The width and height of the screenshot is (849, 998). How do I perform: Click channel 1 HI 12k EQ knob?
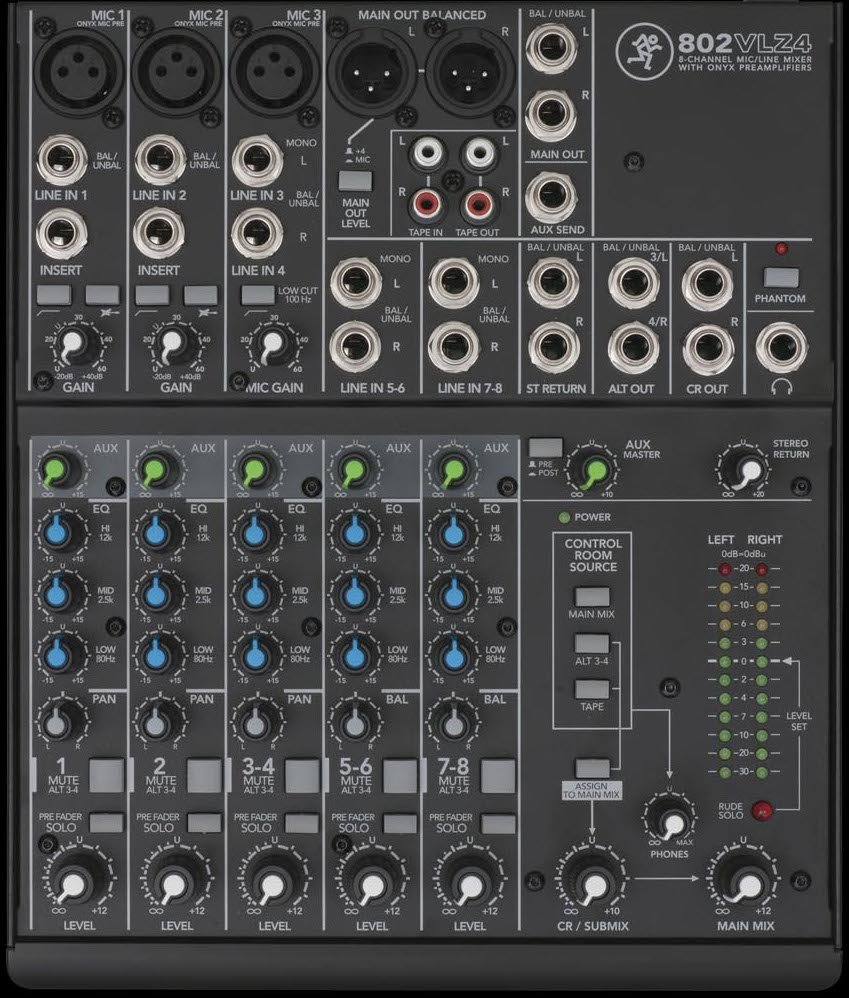59,531
